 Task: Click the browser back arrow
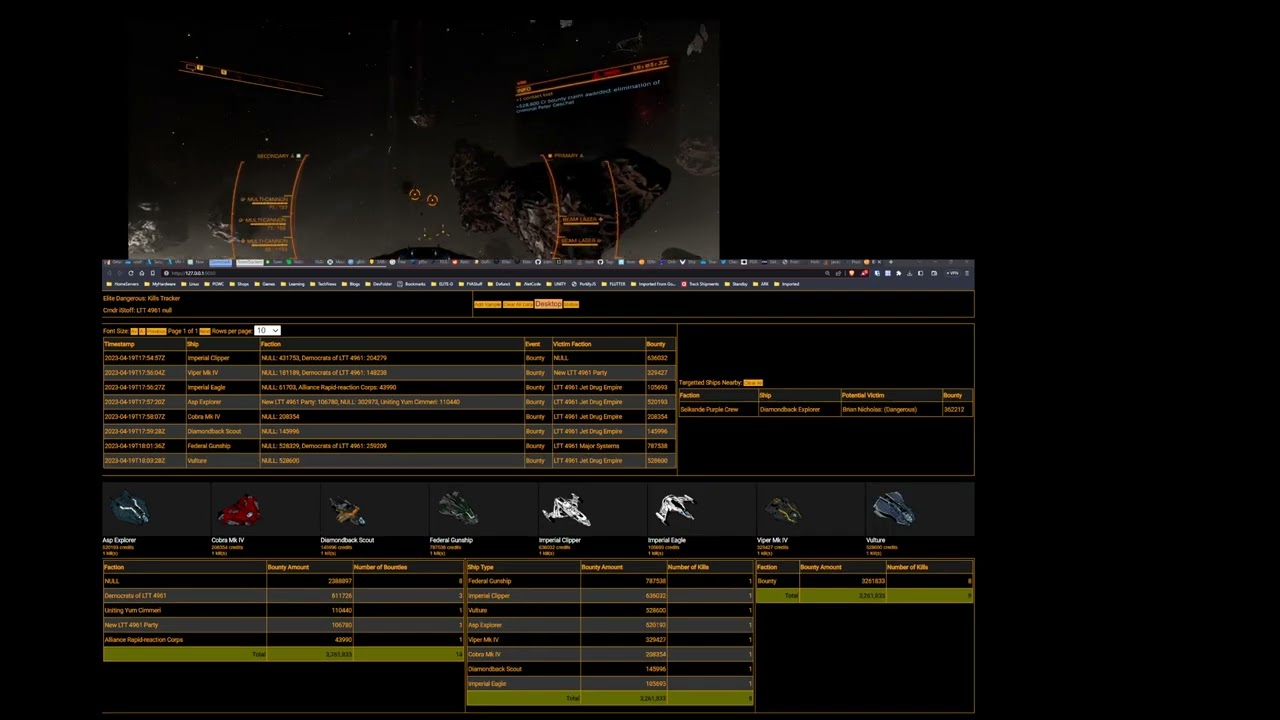coord(108,273)
